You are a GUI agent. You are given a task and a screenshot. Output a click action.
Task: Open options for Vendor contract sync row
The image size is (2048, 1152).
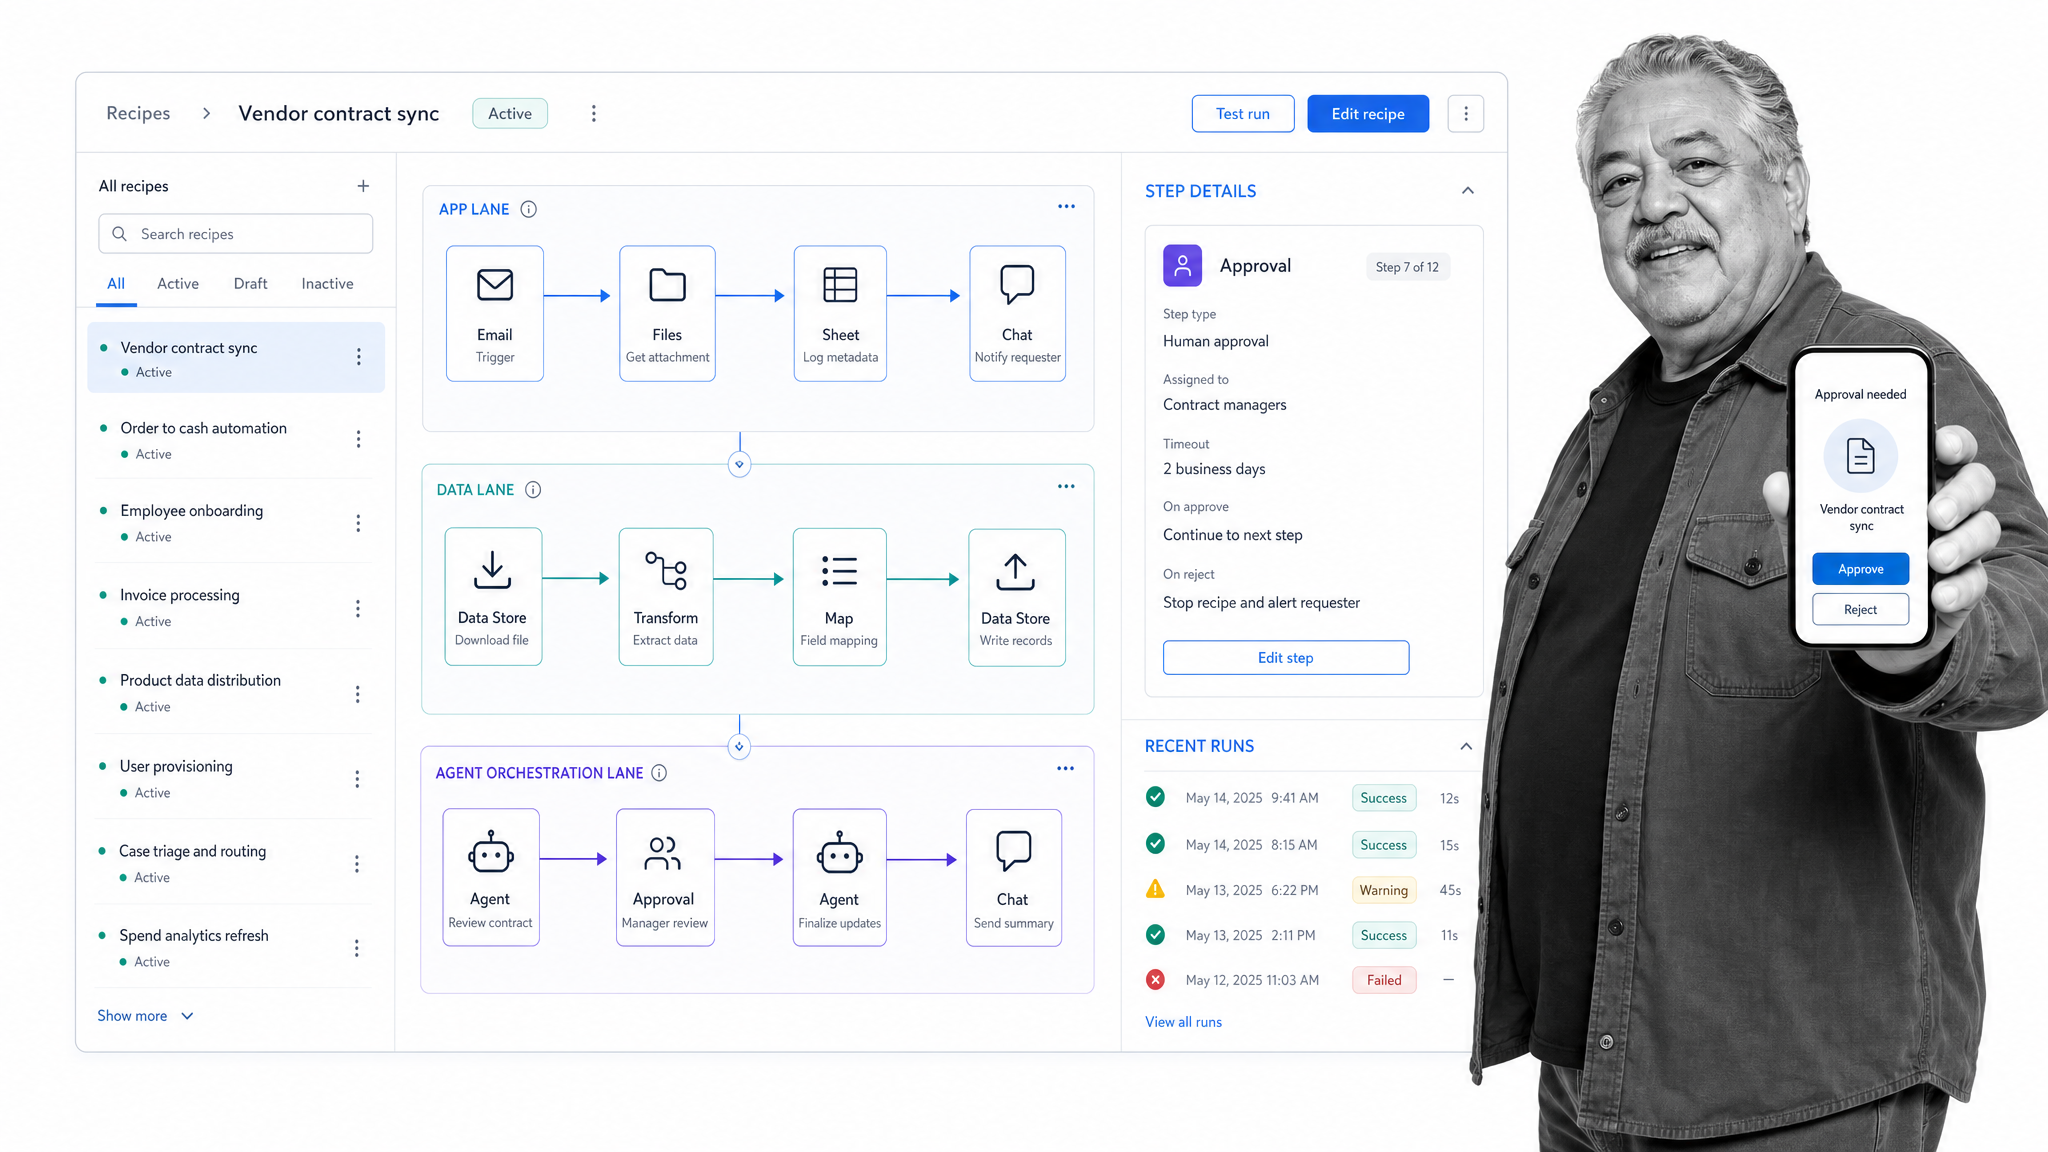[359, 357]
